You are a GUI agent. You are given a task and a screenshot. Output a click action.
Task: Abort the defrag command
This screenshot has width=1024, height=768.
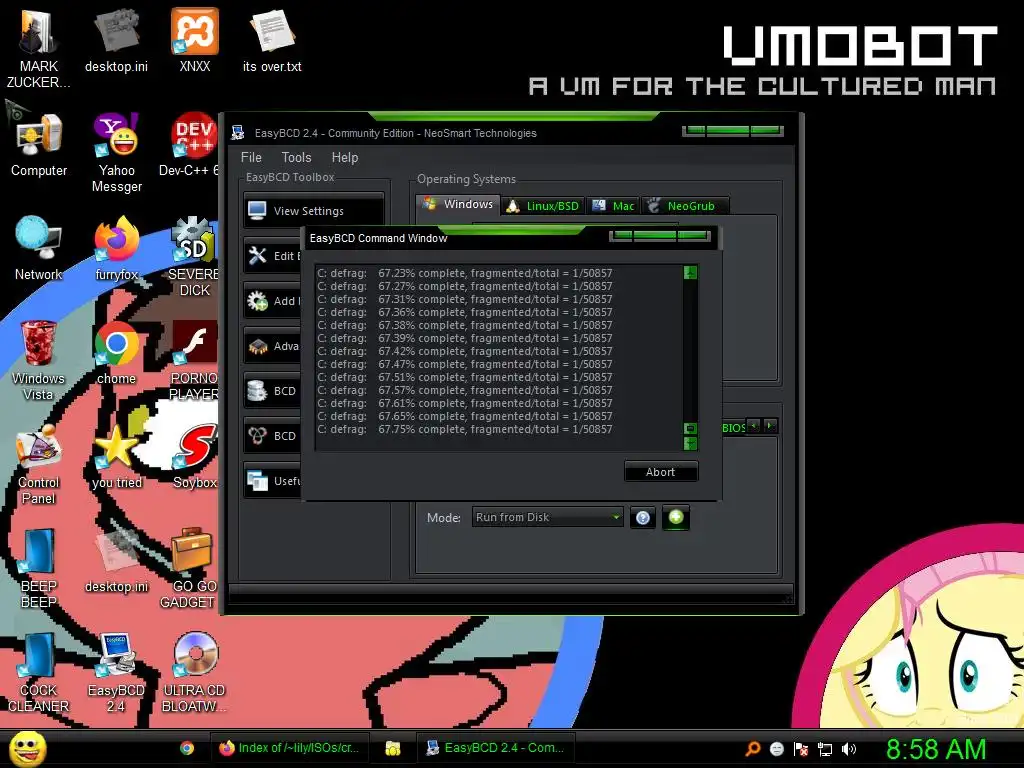point(661,472)
